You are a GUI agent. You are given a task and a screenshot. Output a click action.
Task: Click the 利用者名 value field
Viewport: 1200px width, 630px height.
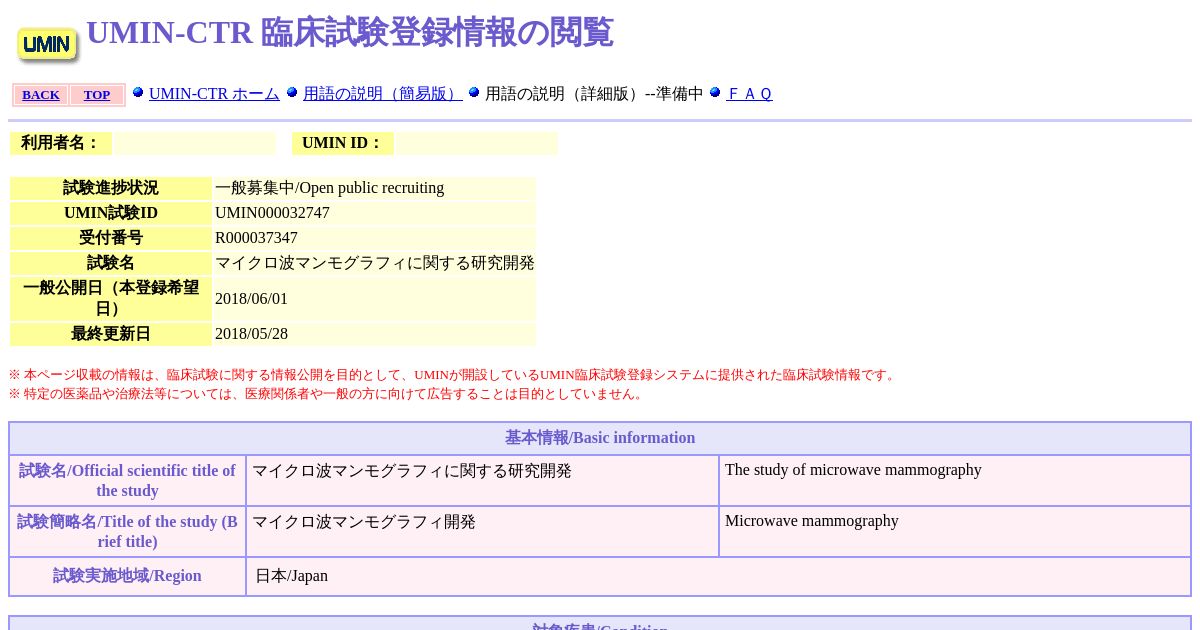tap(195, 143)
